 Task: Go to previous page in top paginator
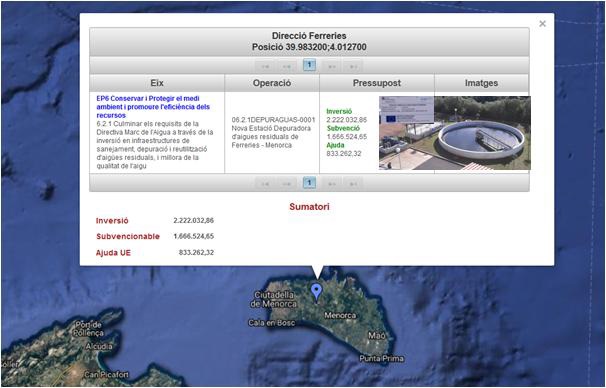[x=287, y=66]
